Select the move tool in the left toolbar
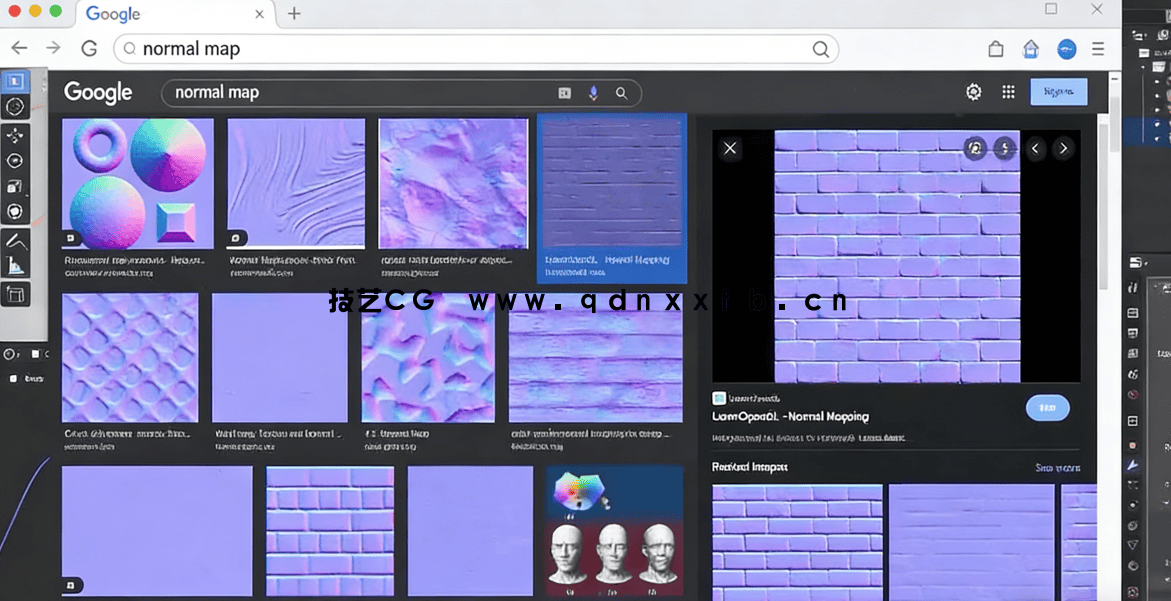 point(14,134)
